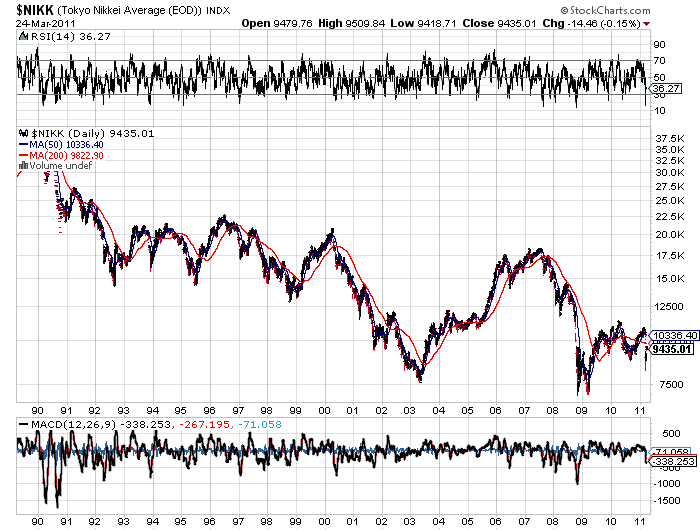This screenshot has width=700, height=530.
Task: Click the Chg value -14.46 (-0.15%)
Action: point(604,23)
